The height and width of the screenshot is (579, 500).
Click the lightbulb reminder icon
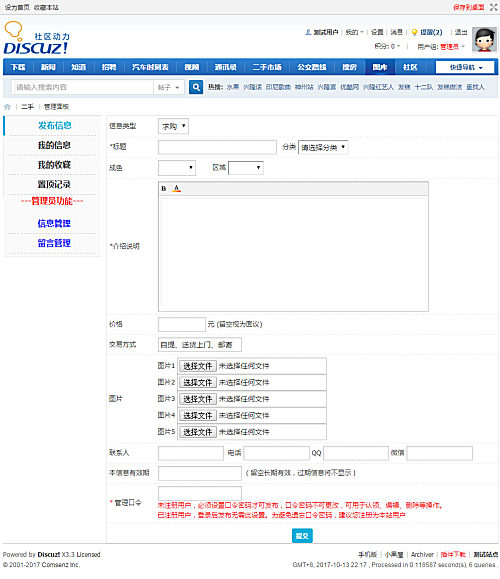[414, 32]
